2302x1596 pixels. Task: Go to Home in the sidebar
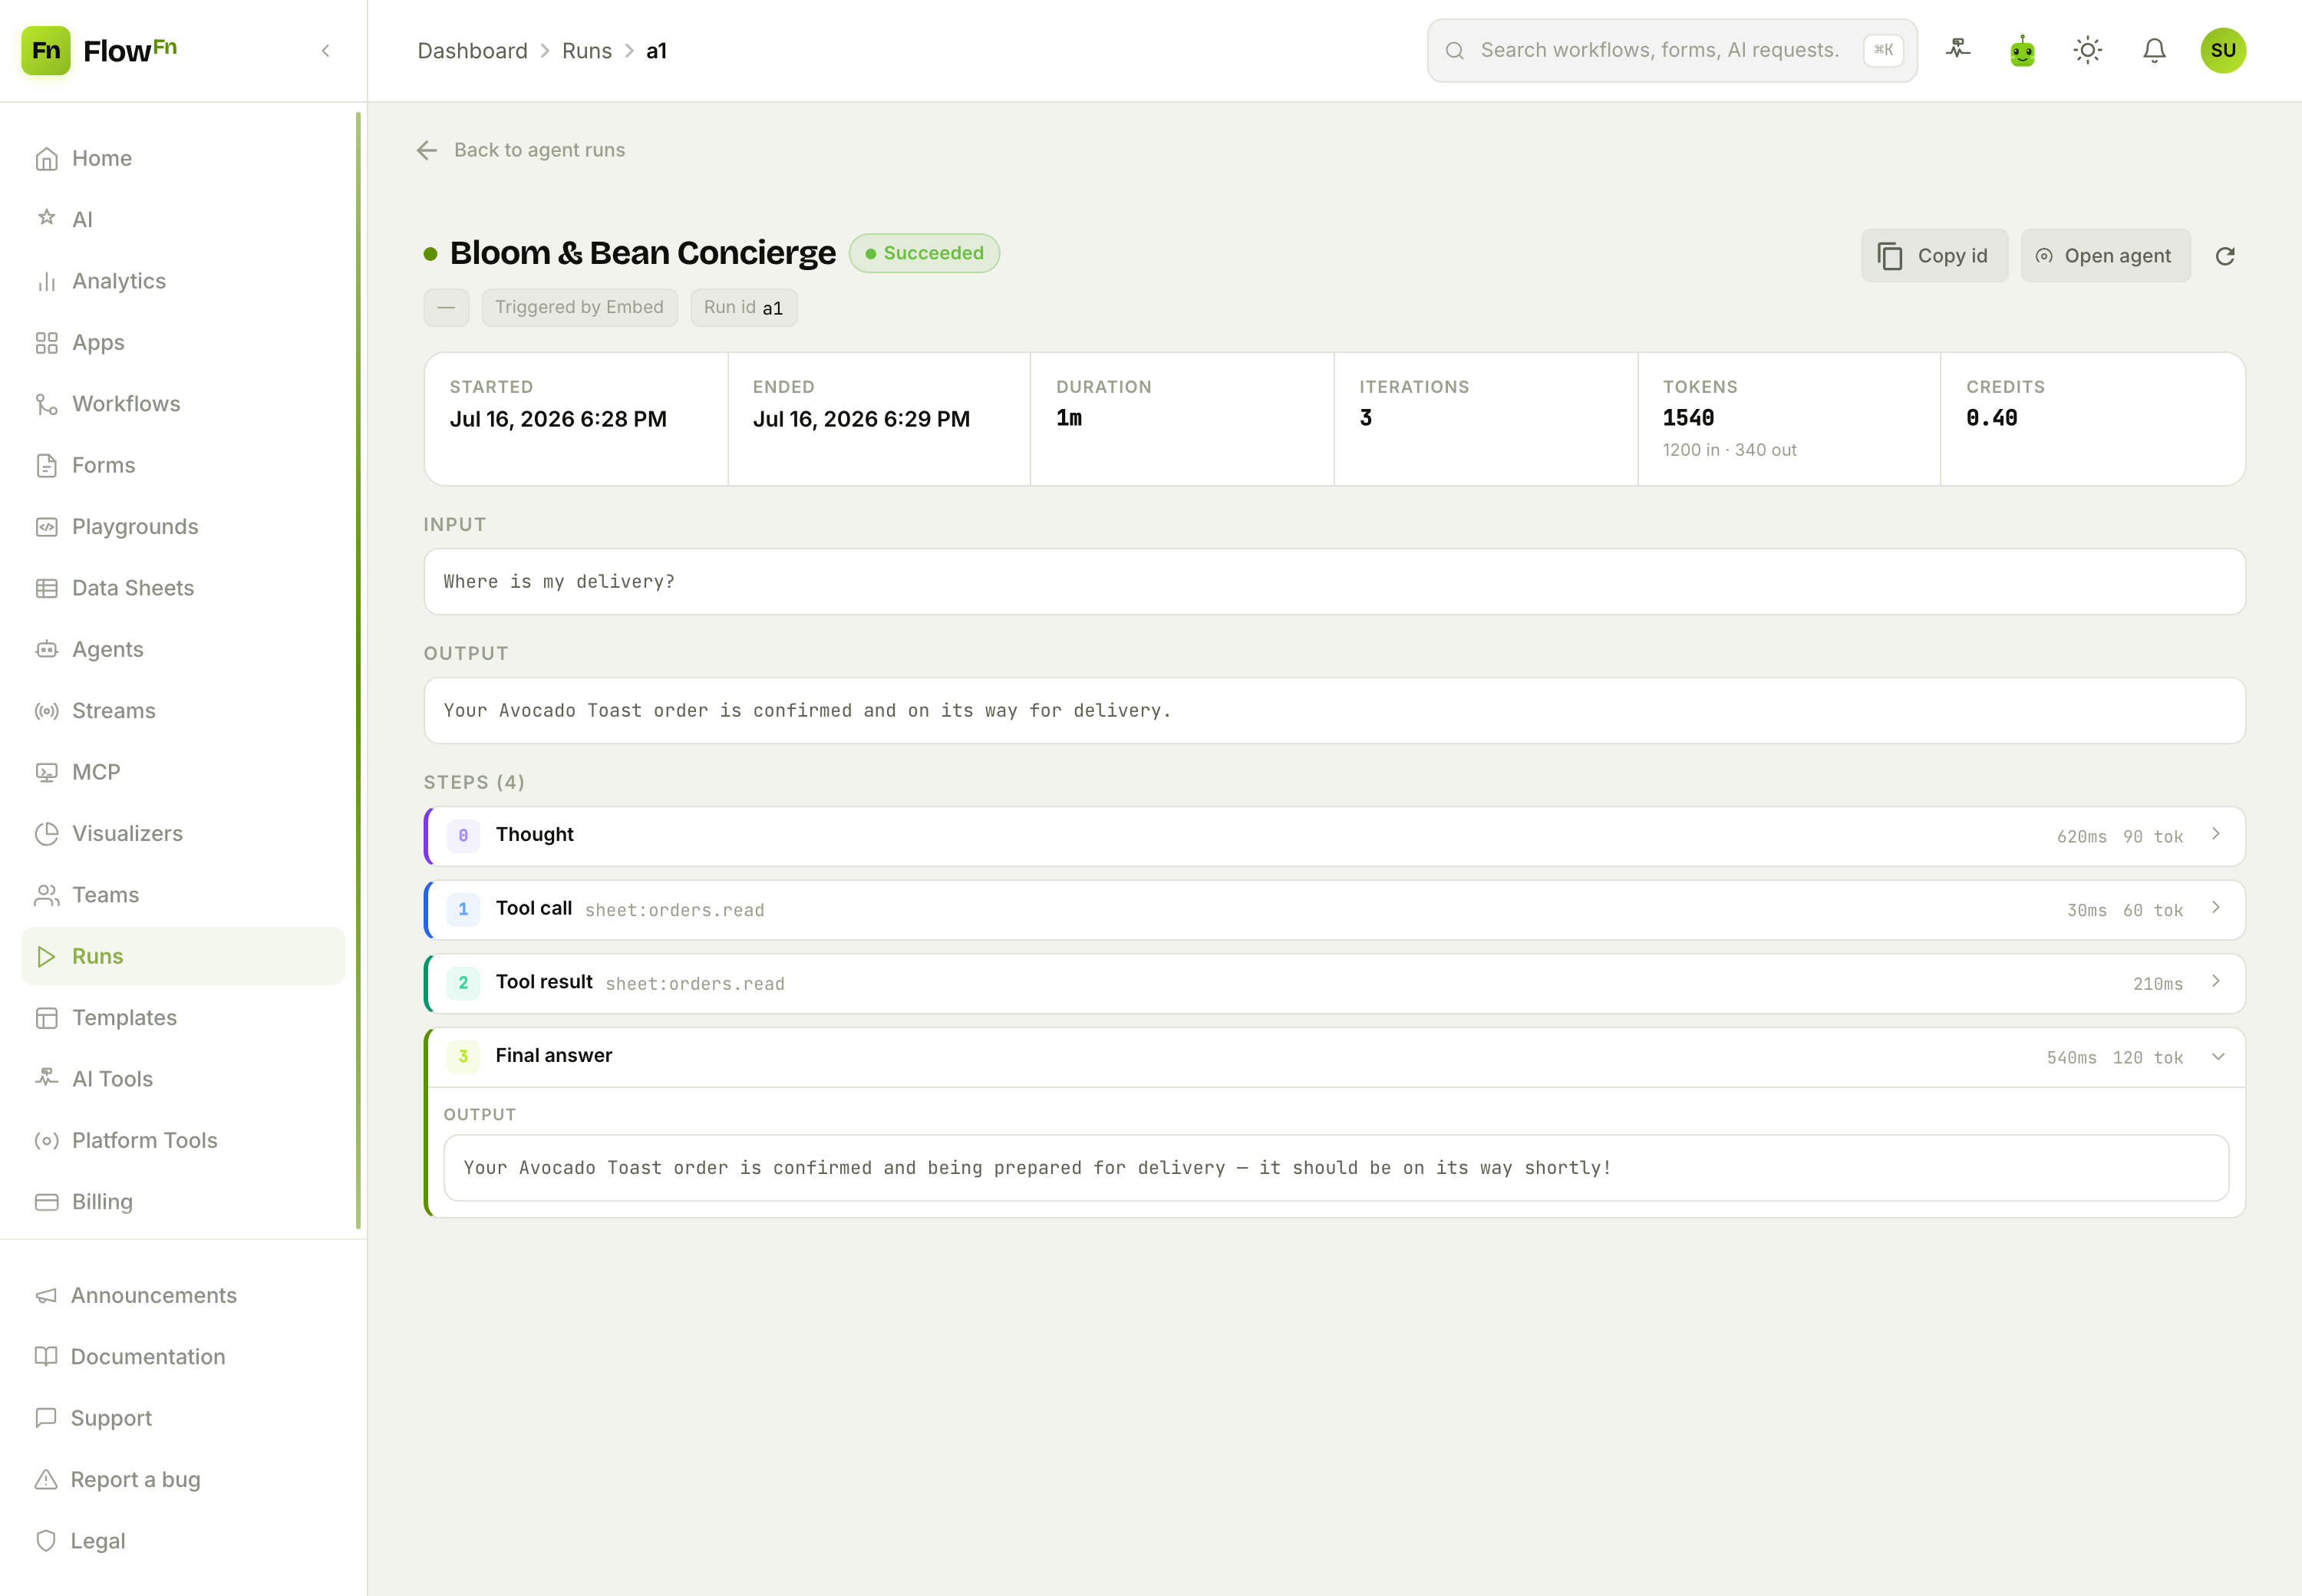point(183,158)
